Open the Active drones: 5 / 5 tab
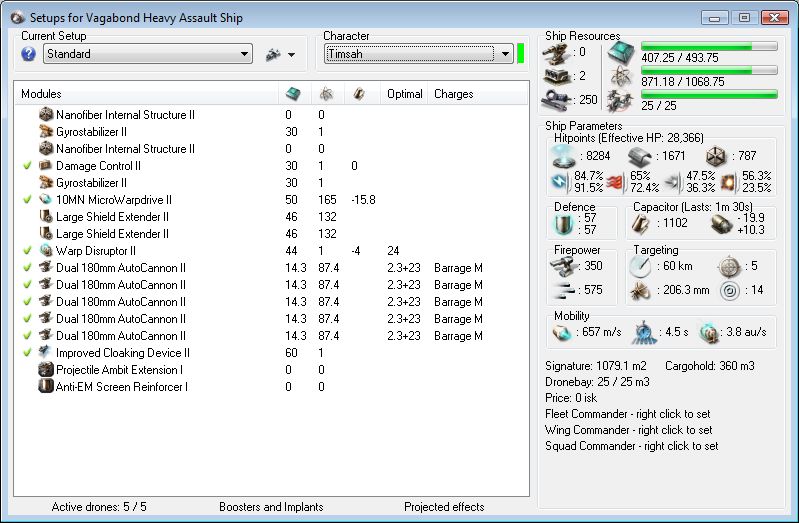799x523 pixels. [99, 507]
